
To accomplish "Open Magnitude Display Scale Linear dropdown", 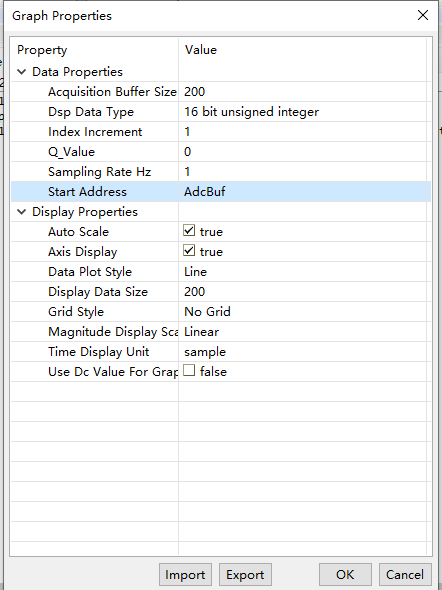I will 305,331.
